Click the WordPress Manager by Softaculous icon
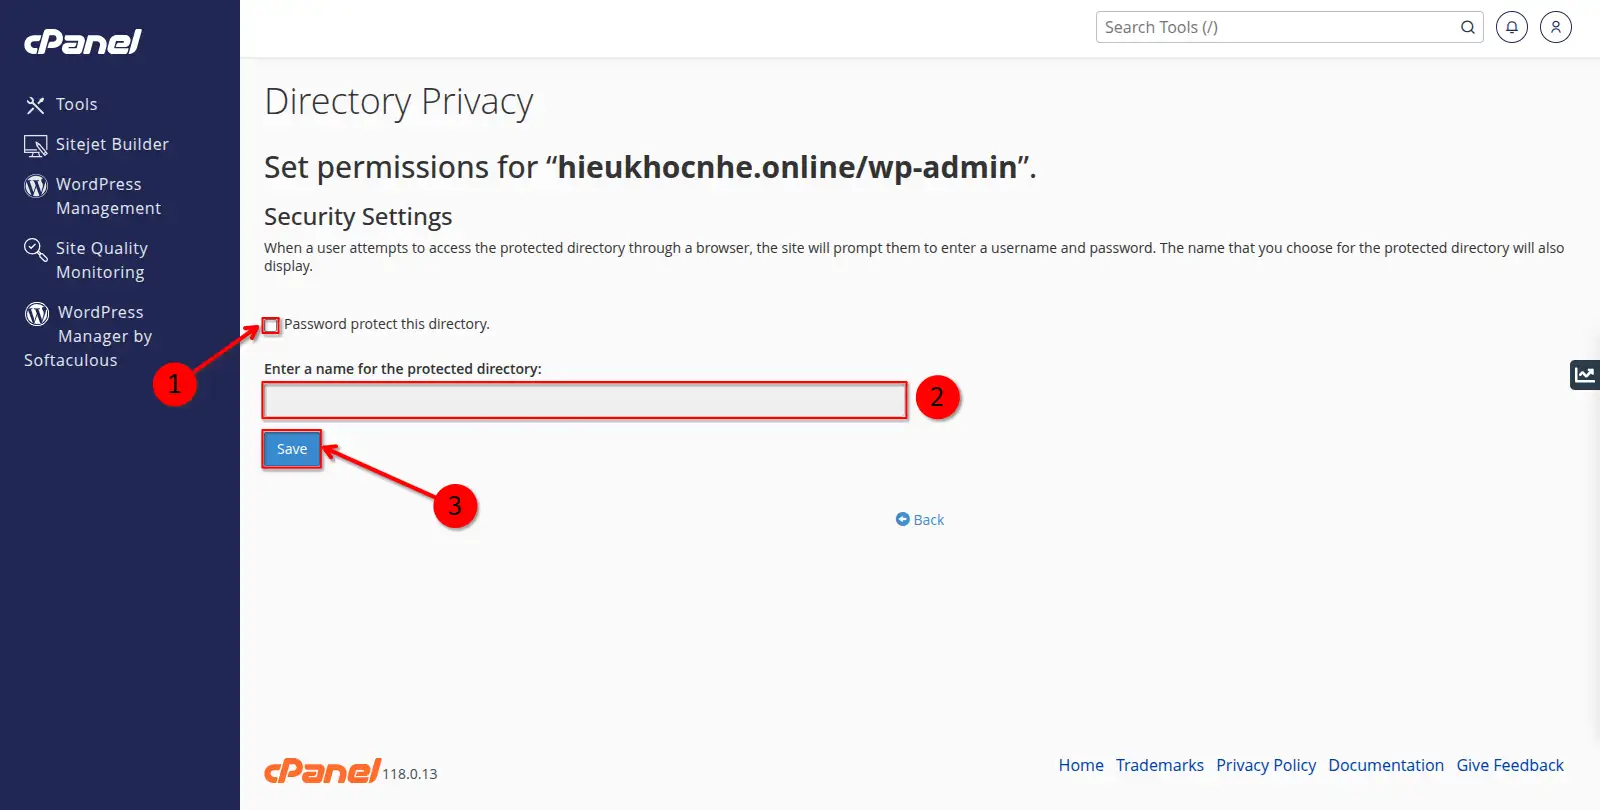The height and width of the screenshot is (810, 1600). 37,314
